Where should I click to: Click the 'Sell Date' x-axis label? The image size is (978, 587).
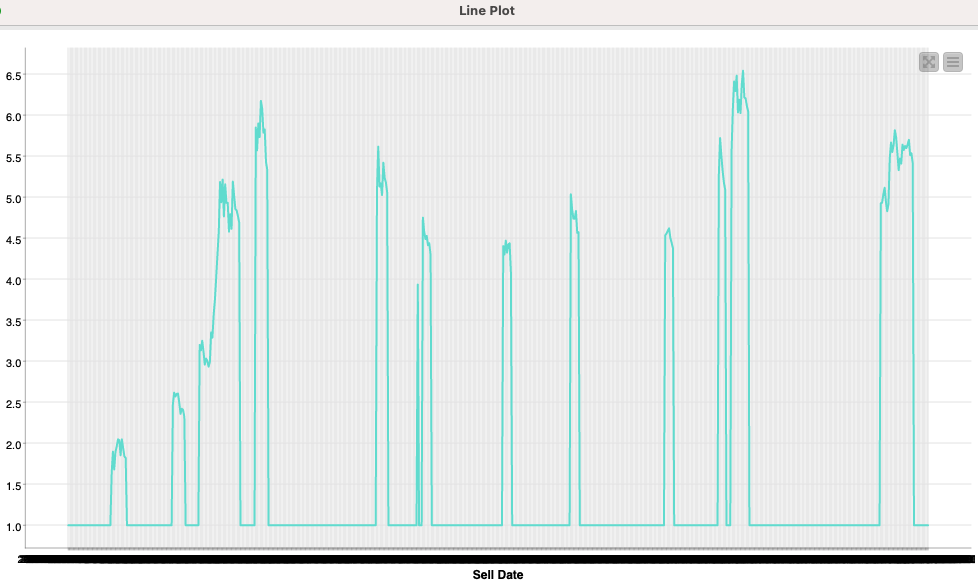pos(498,575)
